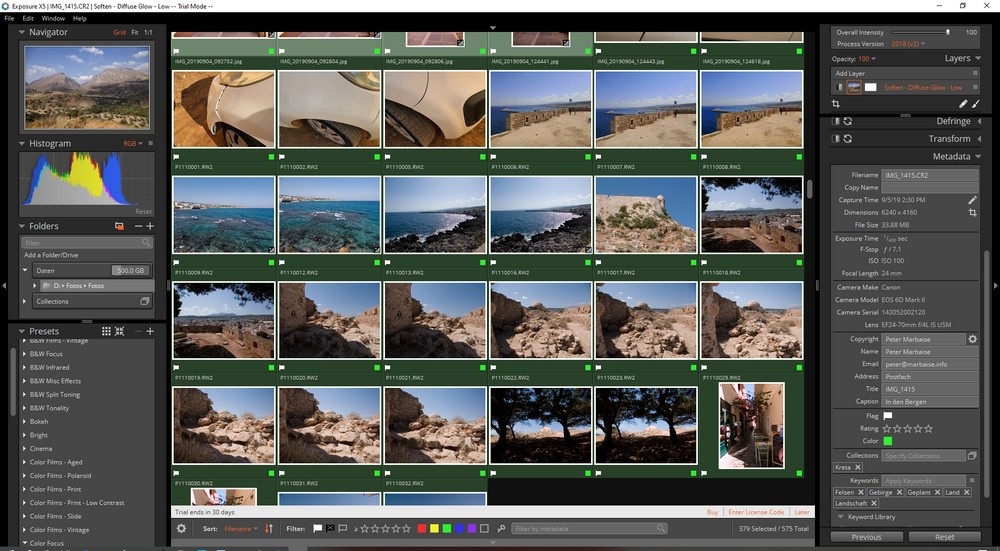Open the Process Version 2018 (v2) dropdown
Screen dimensions: 1000x551
(908, 44)
